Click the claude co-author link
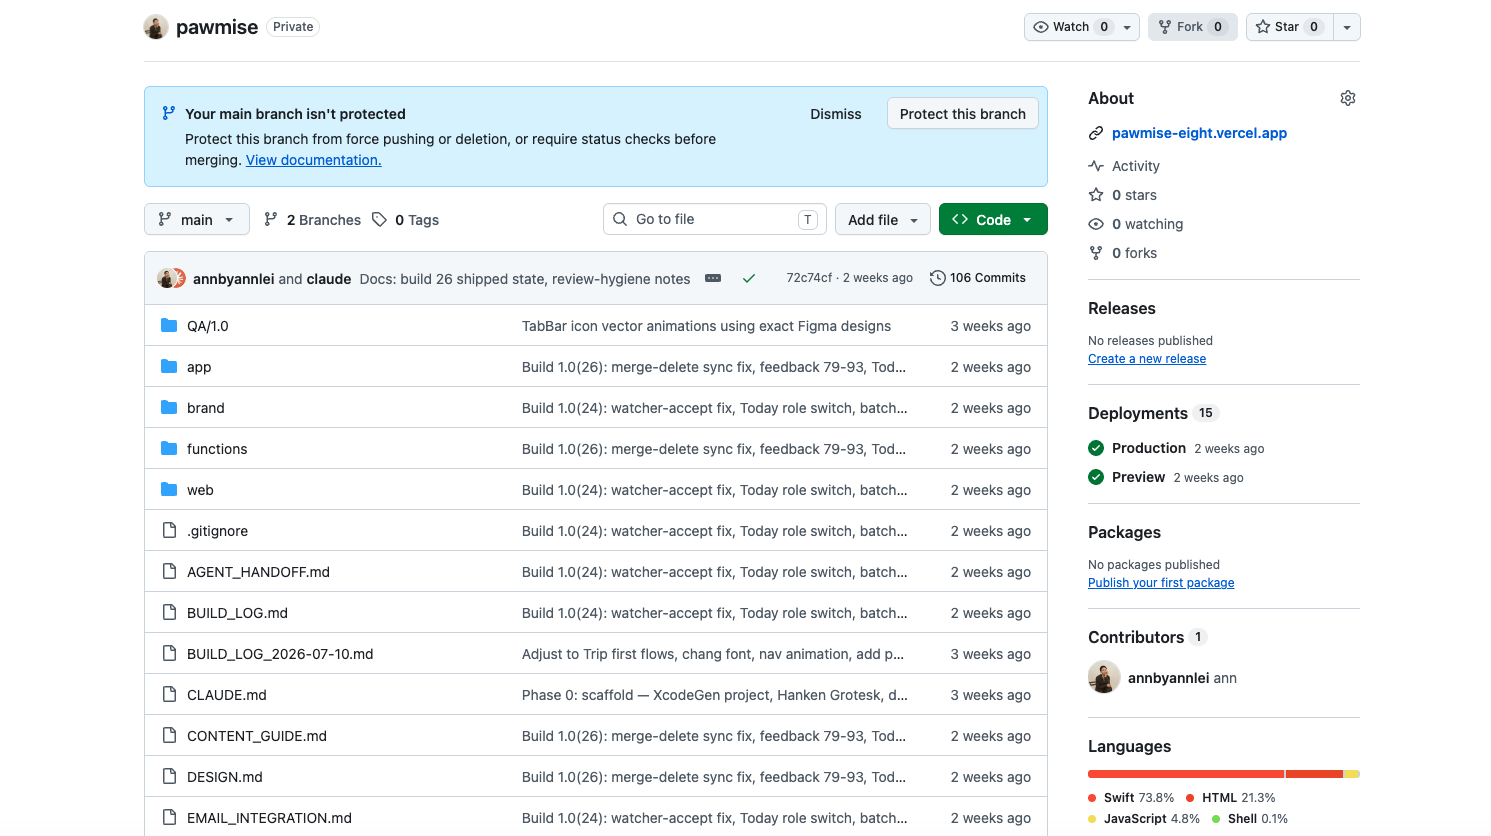Viewport: 1491px width, 836px height. [329, 279]
